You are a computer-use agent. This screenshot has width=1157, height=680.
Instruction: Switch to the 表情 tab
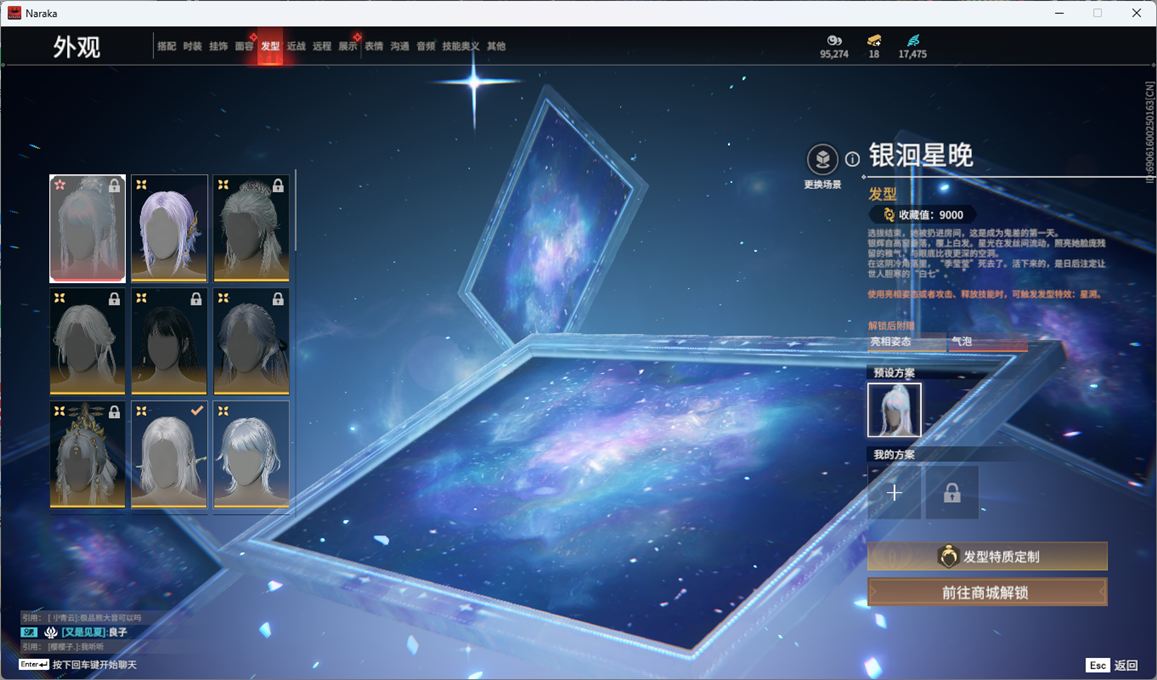pos(374,46)
